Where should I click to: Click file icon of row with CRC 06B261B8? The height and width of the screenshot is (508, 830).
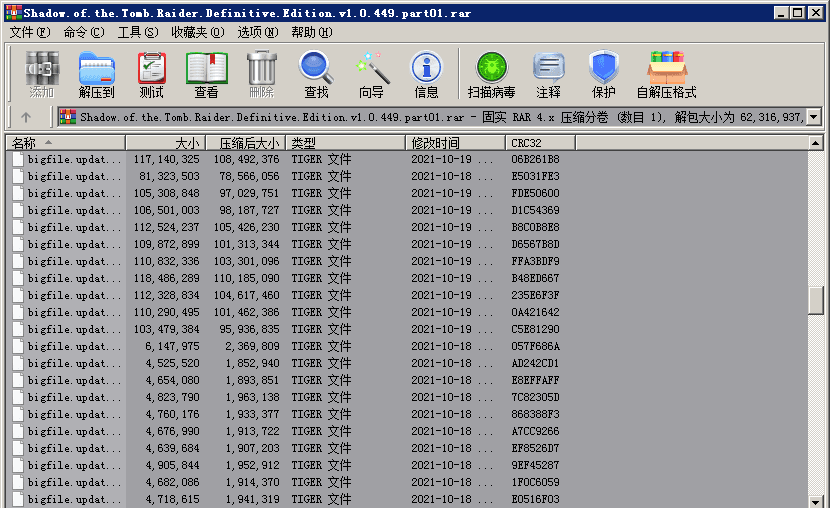tap(18, 159)
